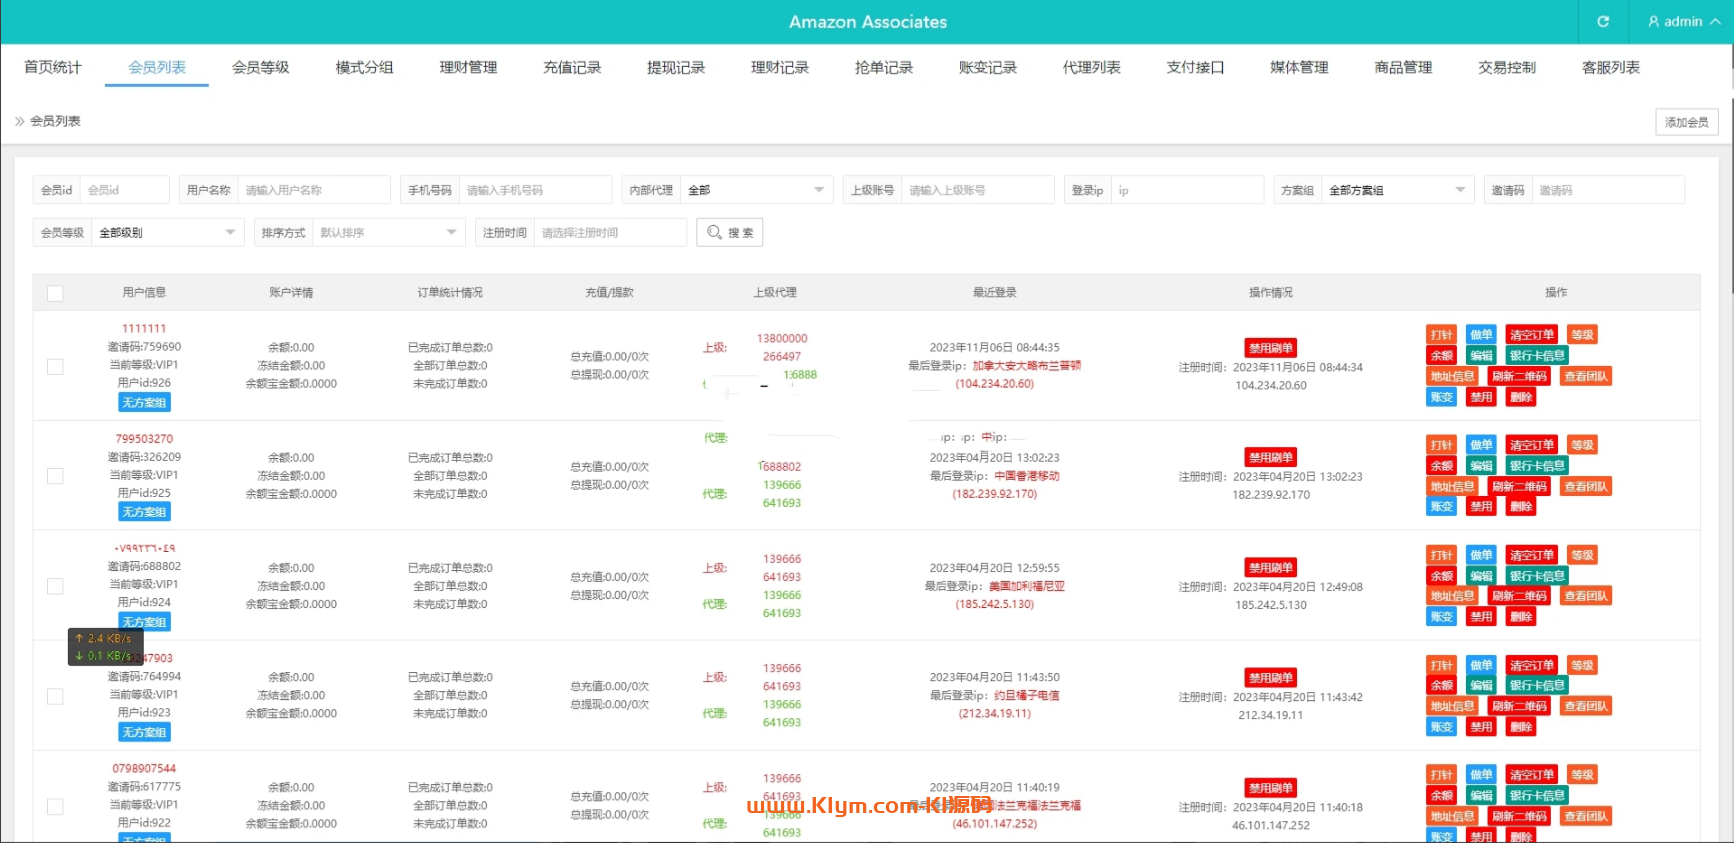Click the 无方案组 blue tag for user 926

click(x=144, y=402)
